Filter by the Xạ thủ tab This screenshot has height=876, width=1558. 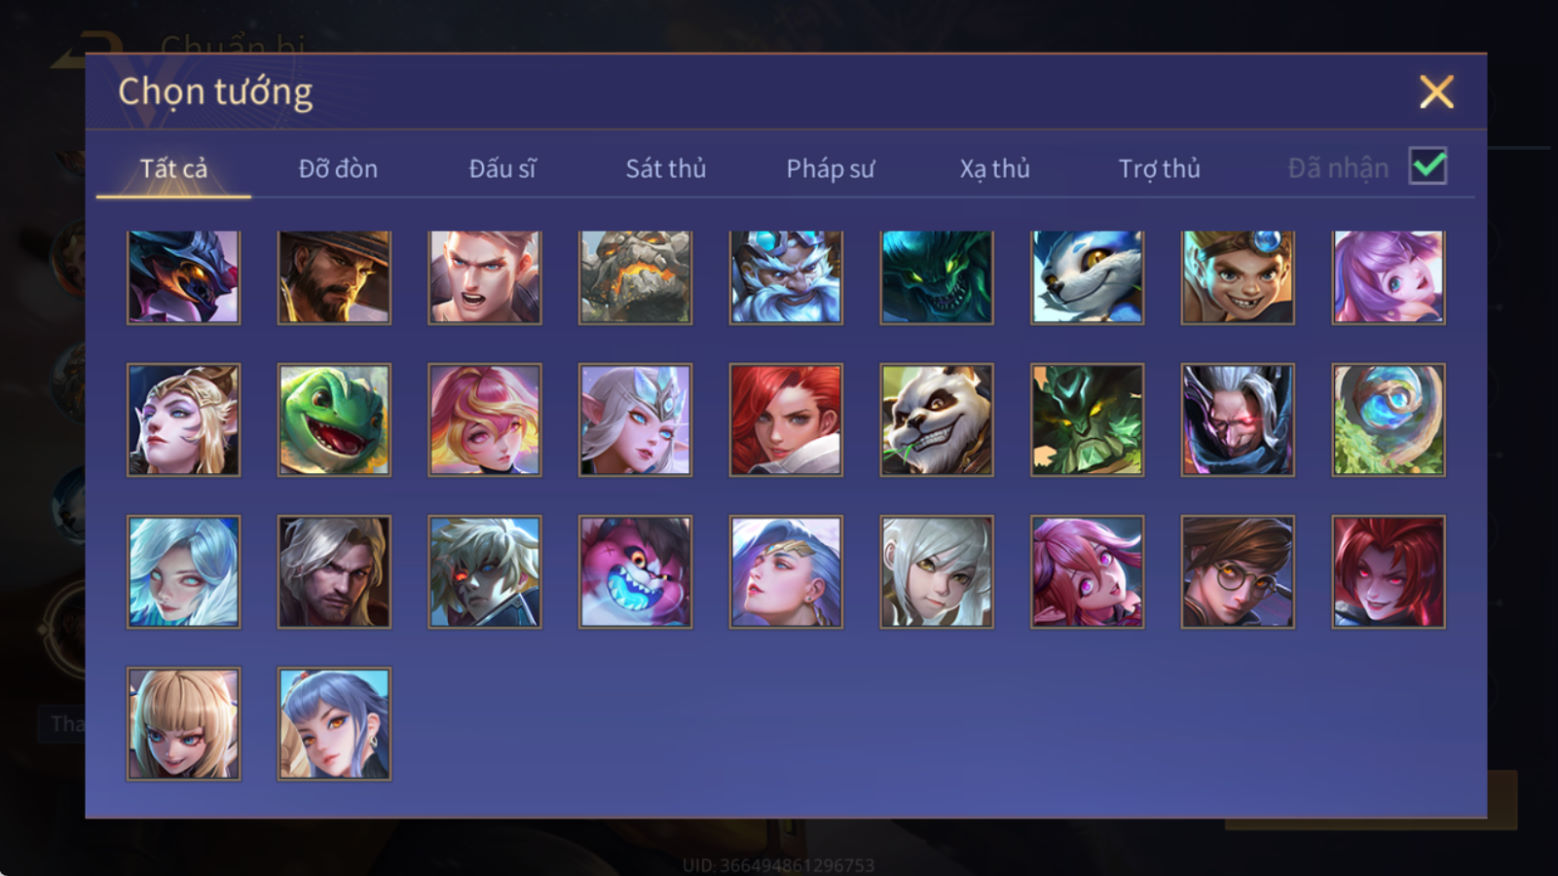995,169
